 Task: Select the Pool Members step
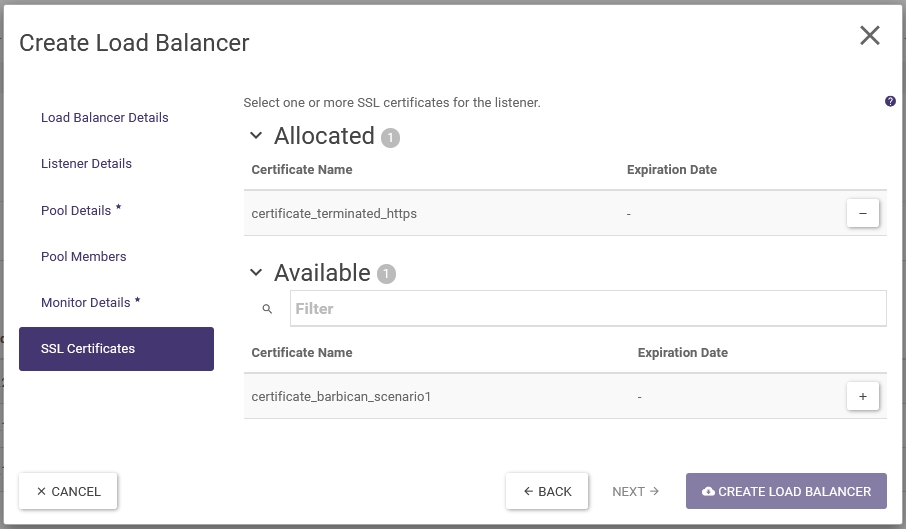[x=84, y=256]
